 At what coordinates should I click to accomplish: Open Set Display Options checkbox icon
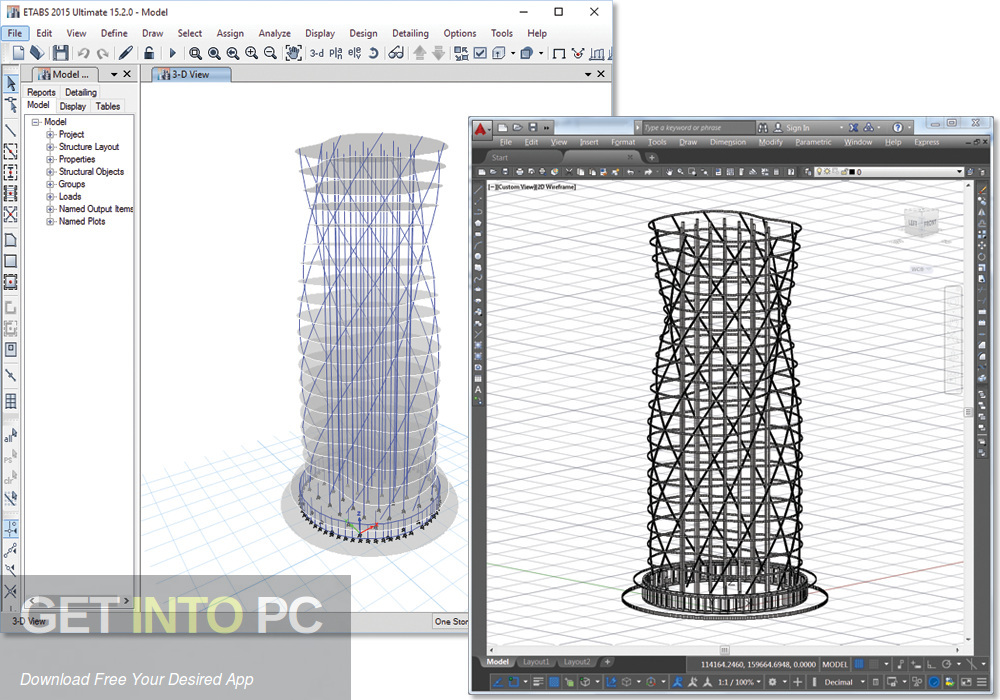coord(480,54)
